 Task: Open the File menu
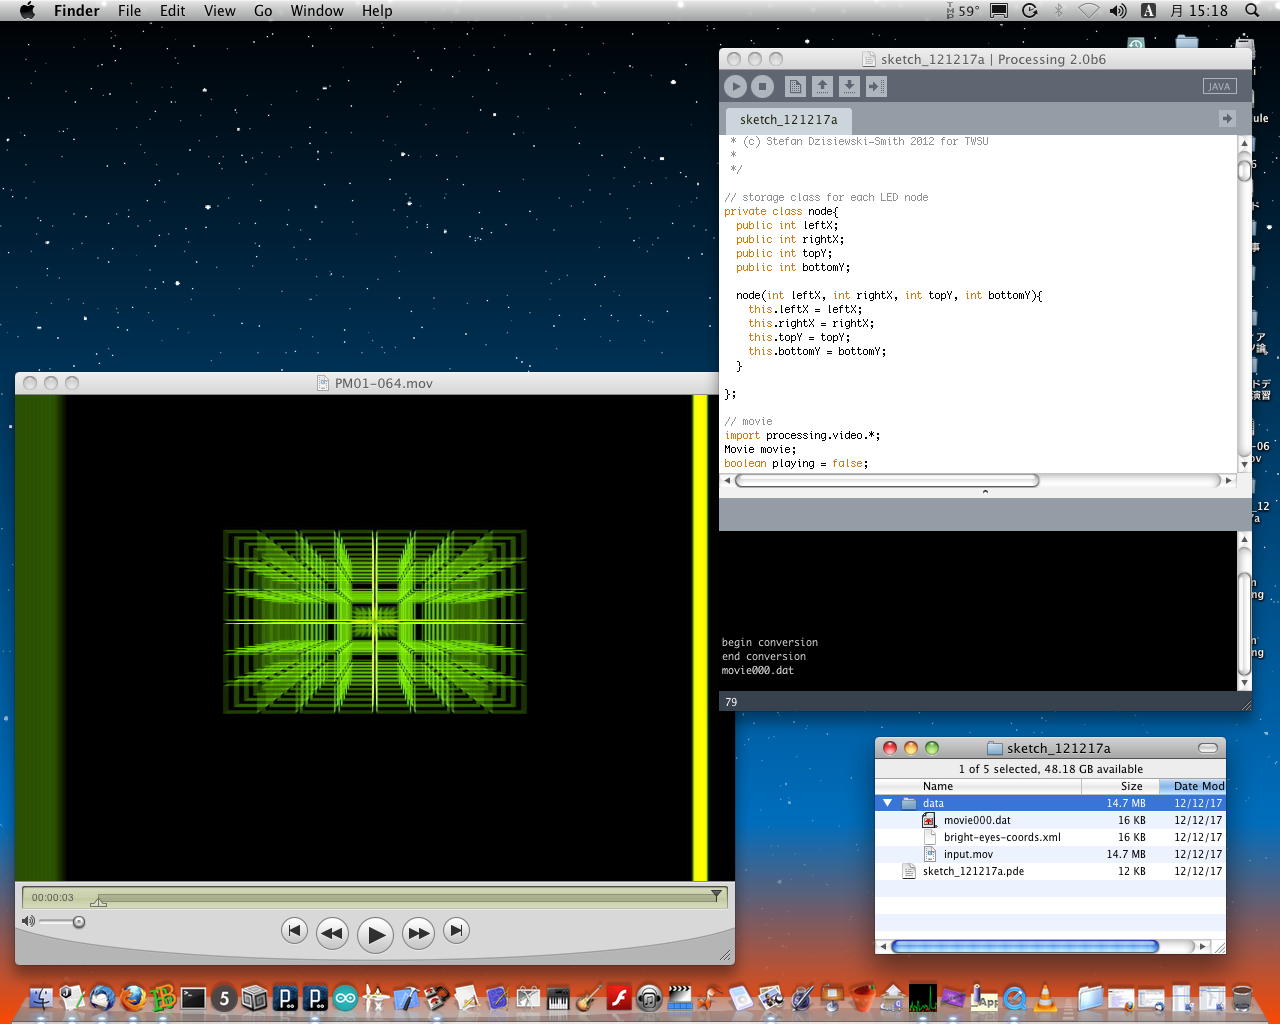(129, 11)
